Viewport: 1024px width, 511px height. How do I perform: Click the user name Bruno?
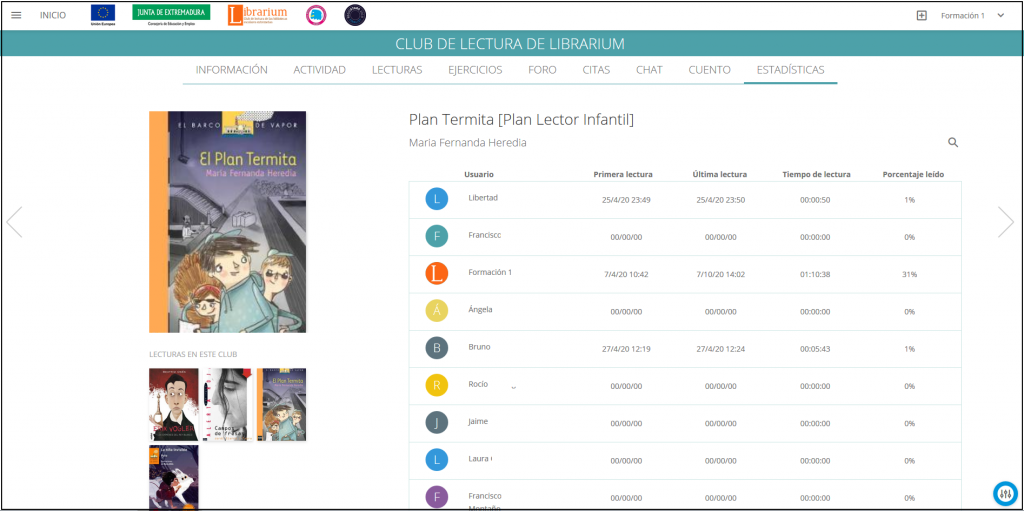[x=479, y=346]
